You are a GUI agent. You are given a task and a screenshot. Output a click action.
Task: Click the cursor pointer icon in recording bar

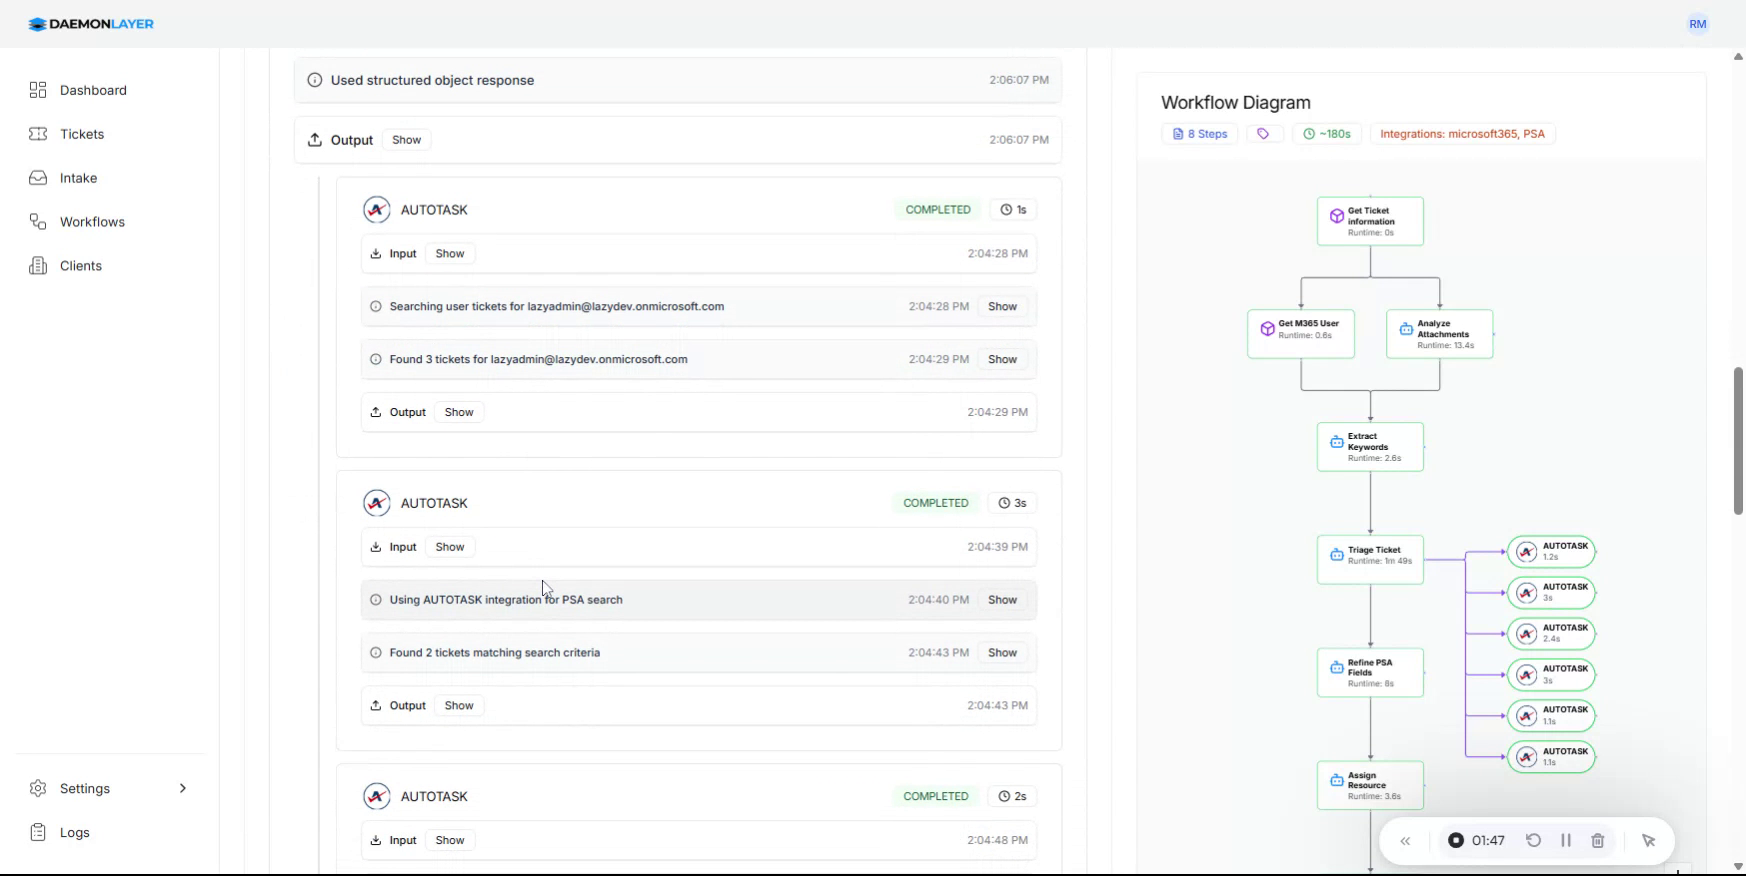[x=1648, y=841]
